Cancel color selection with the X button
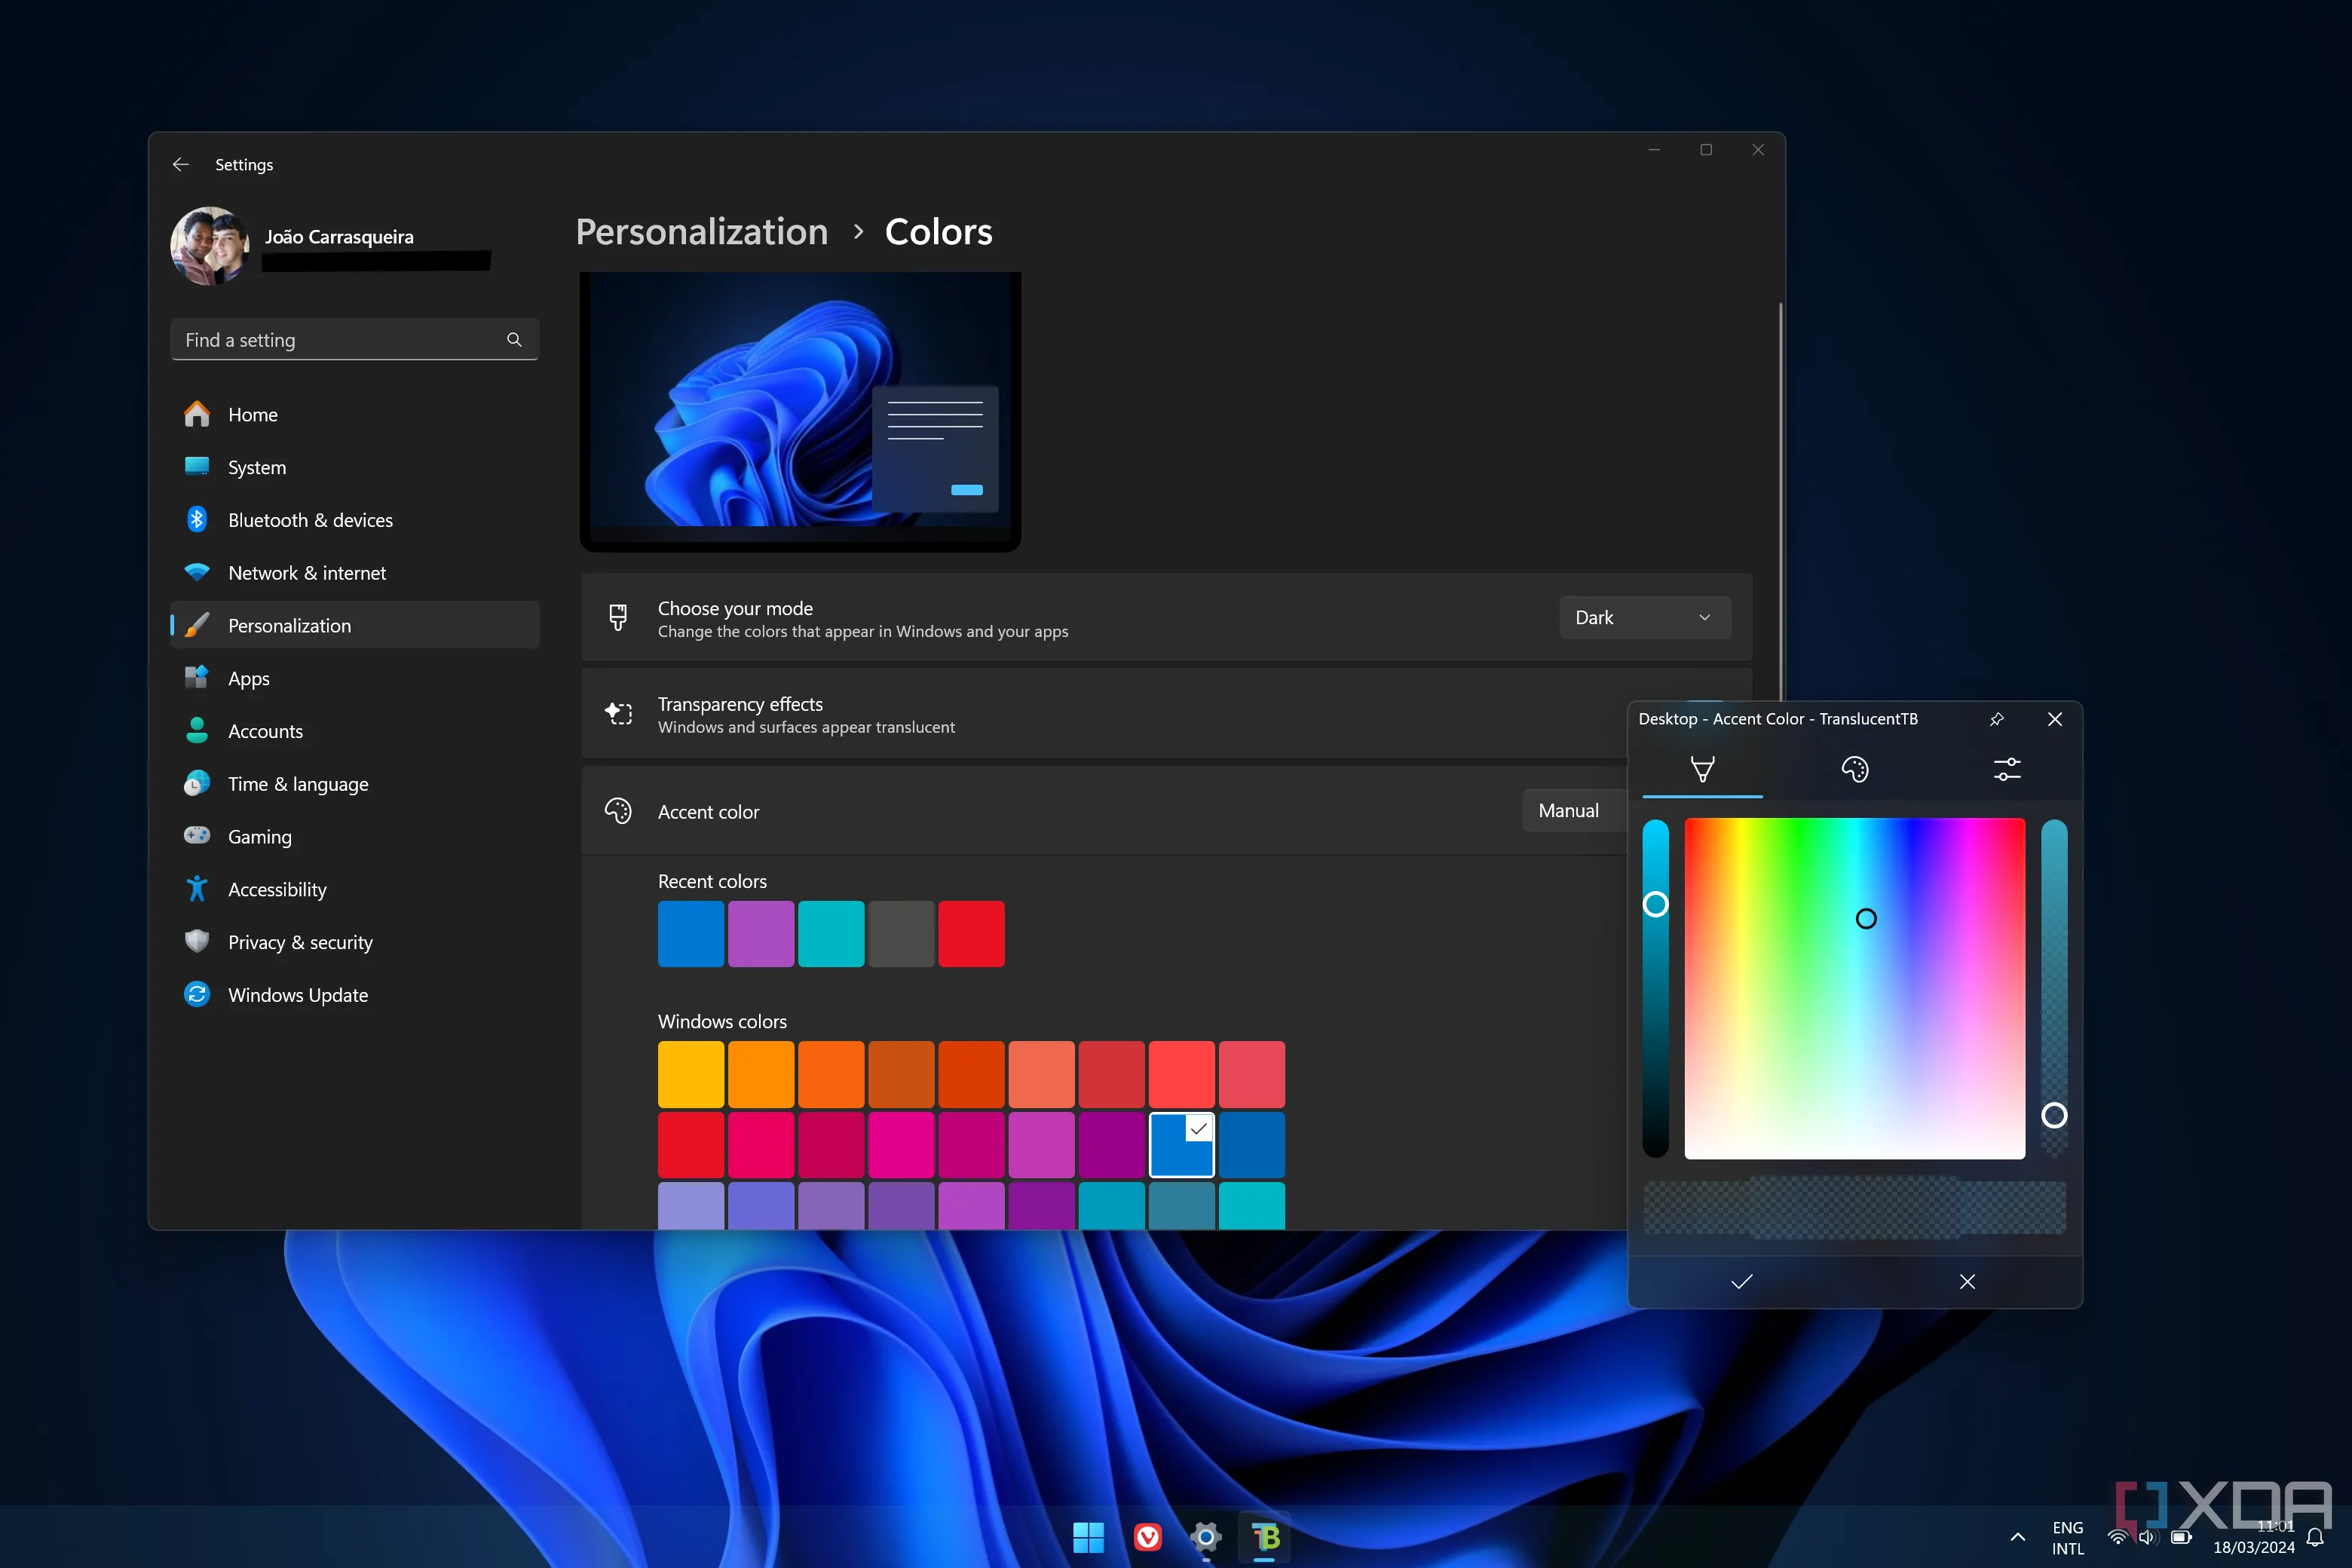This screenshot has width=2352, height=1568. click(x=1967, y=1282)
